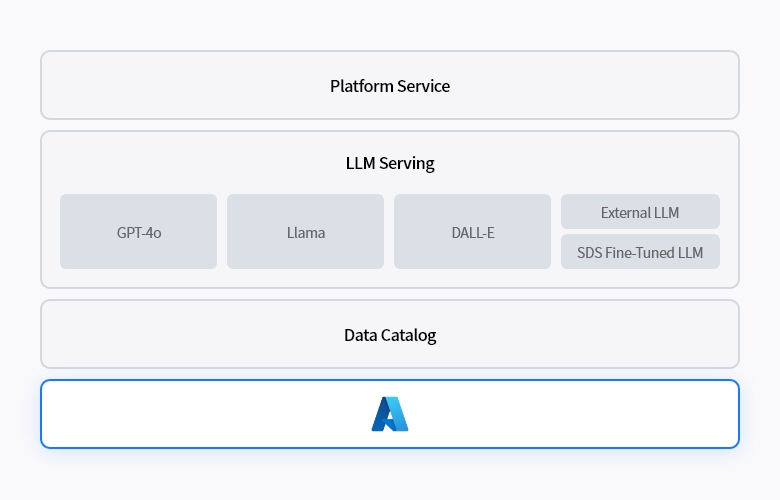780x500 pixels.
Task: Select the GPT-4o model box
Action: (138, 232)
